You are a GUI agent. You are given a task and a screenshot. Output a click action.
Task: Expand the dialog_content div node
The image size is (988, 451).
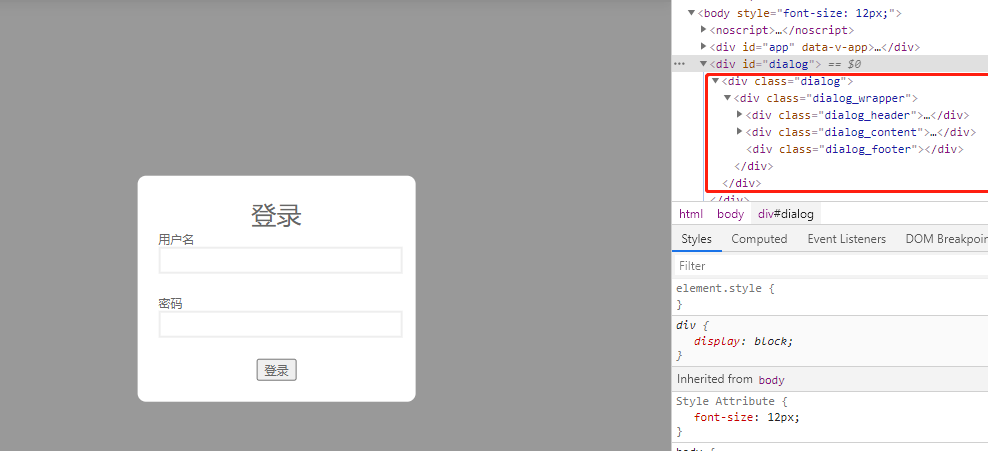740,132
